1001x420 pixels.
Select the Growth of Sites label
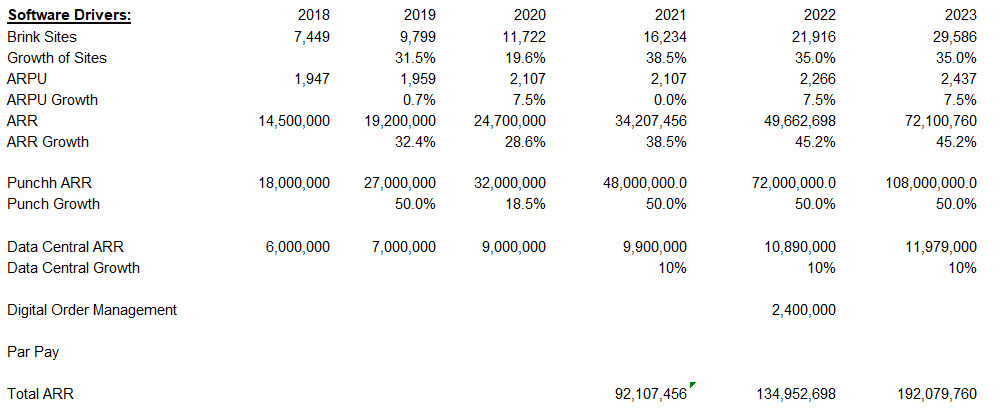coord(57,57)
